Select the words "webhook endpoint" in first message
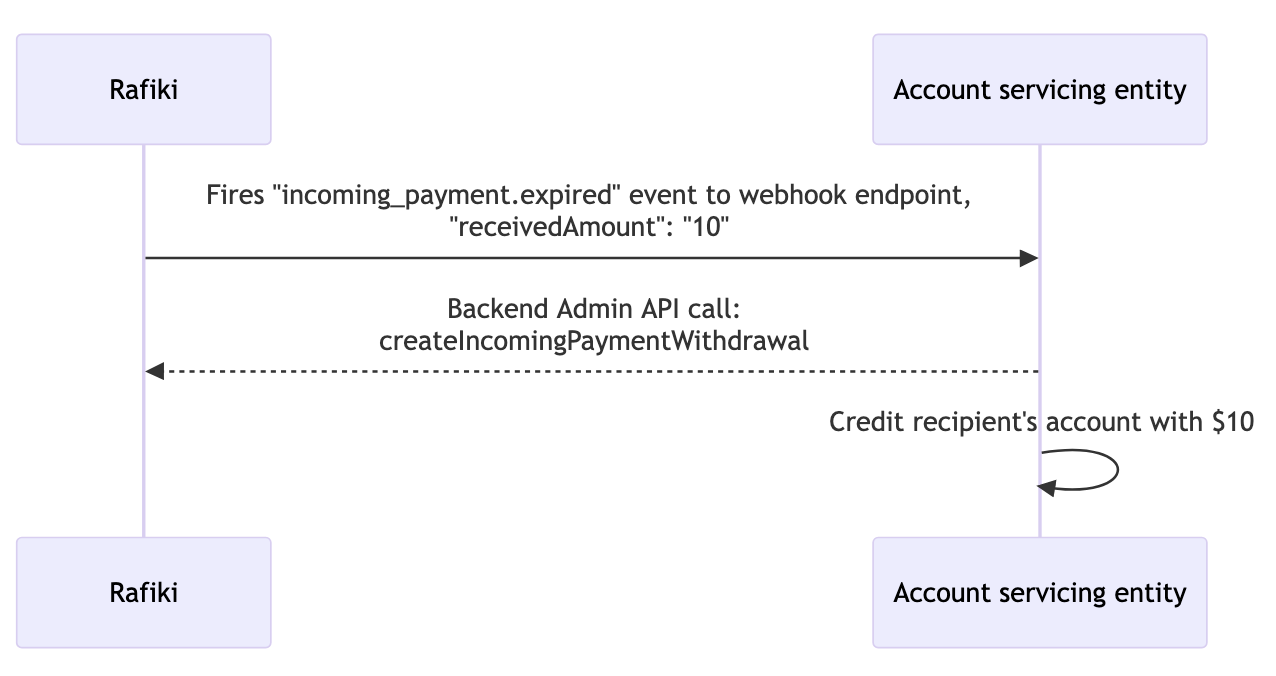The height and width of the screenshot is (676, 1276). point(855,195)
